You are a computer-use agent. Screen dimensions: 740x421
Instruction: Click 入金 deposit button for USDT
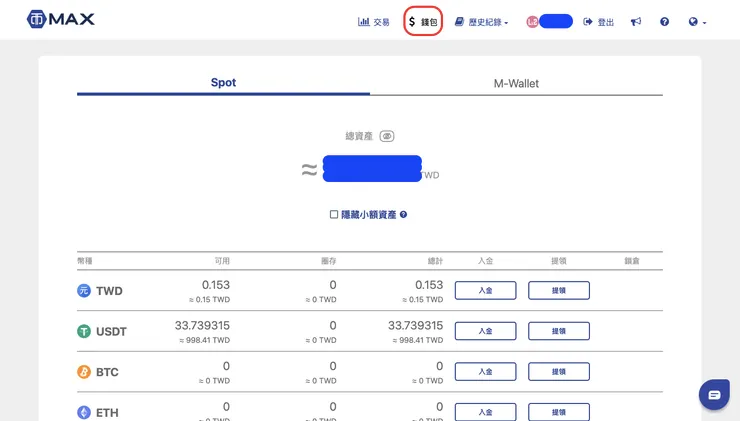pos(486,331)
